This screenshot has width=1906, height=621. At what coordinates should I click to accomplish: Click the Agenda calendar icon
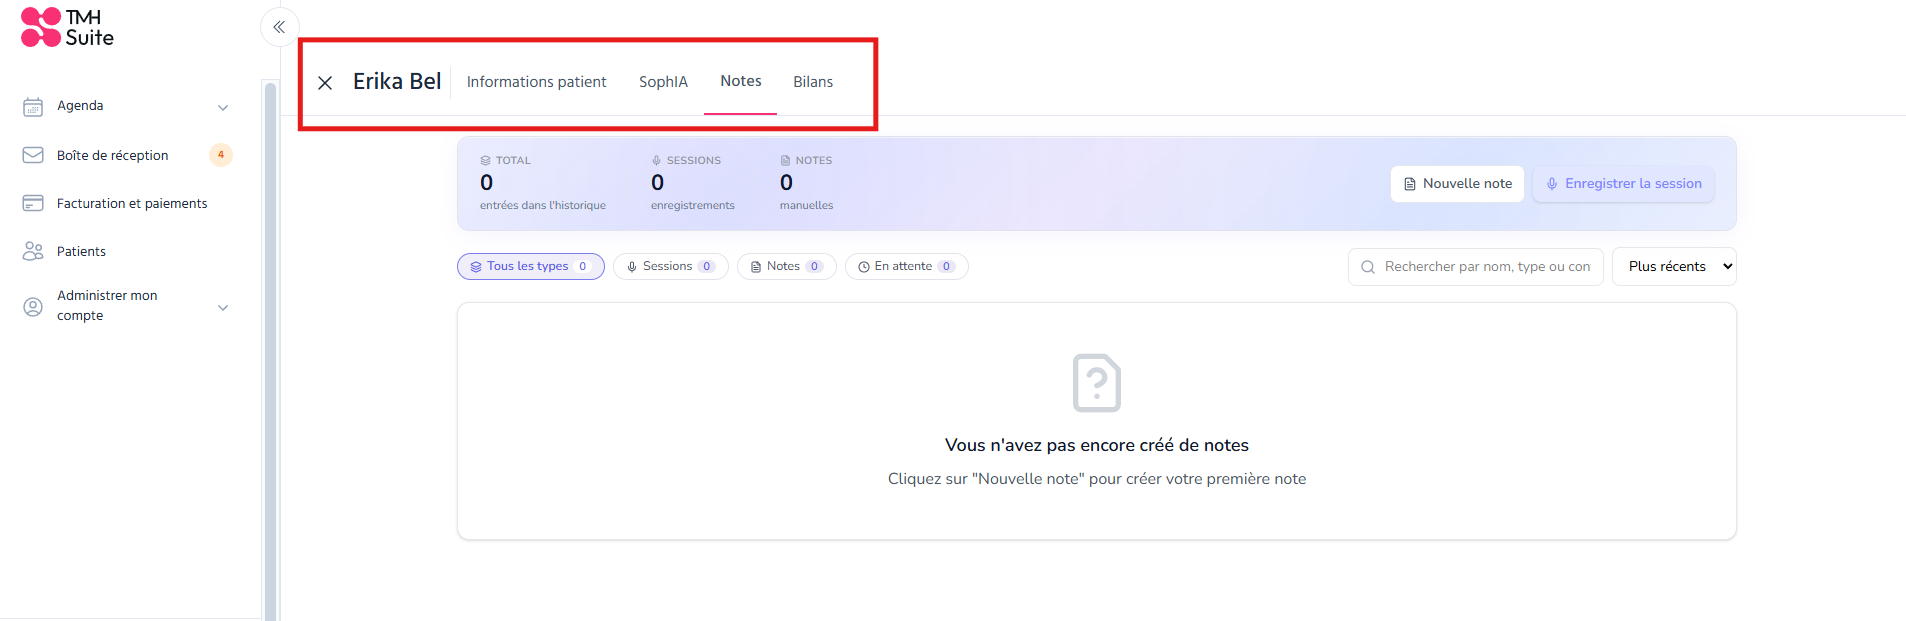pos(33,106)
